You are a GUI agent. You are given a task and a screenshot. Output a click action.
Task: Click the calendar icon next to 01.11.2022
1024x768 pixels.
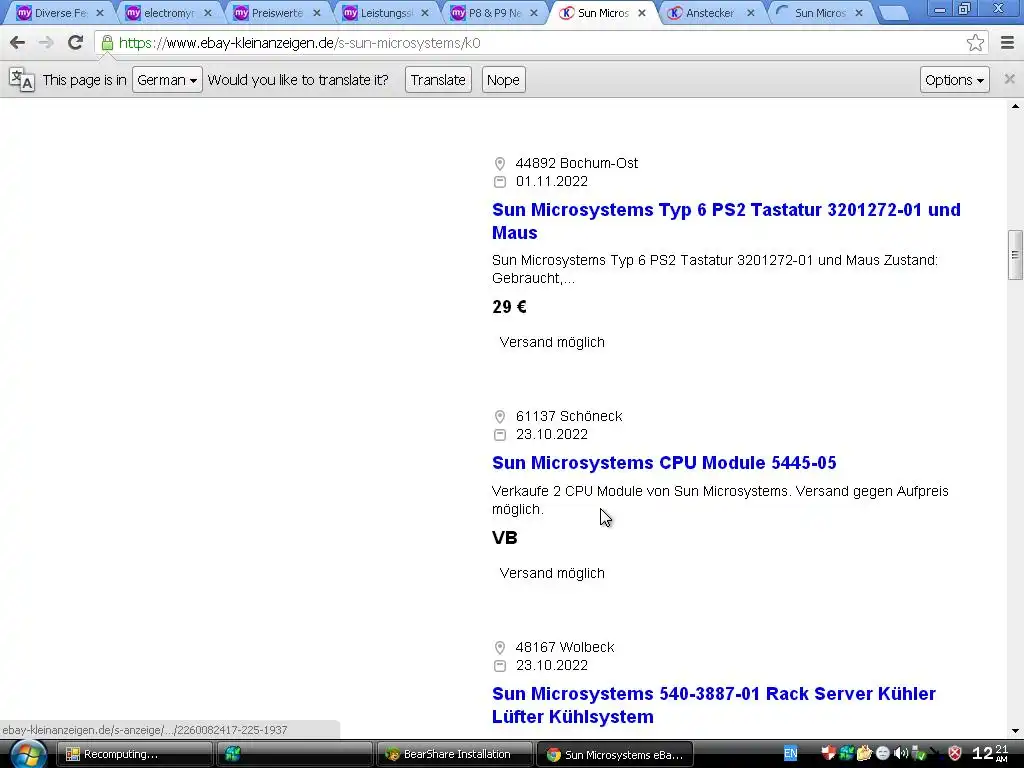click(500, 182)
